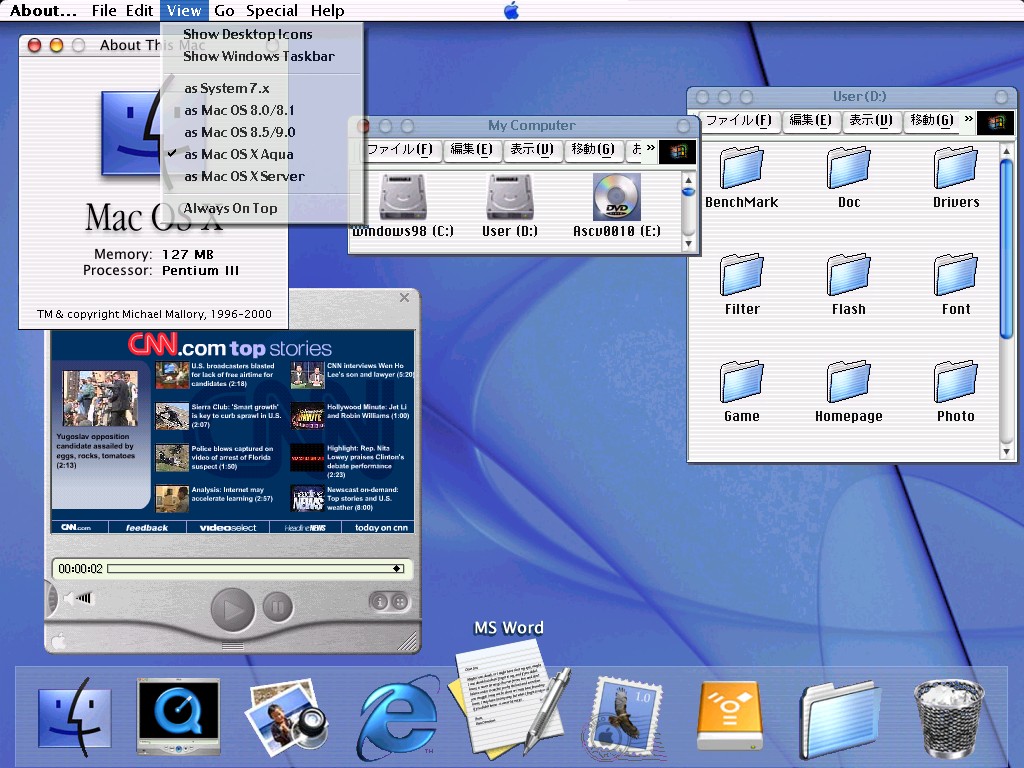Screen dimensions: 1024x768
Task: Open 表示(V) menu in My Computer window
Action: [x=532, y=150]
